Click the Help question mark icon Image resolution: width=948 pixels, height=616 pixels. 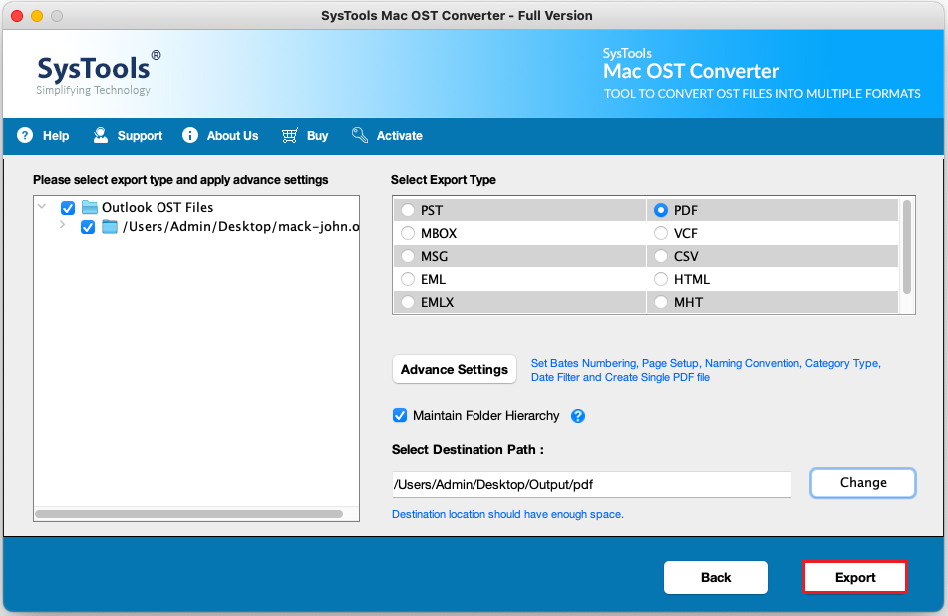pyautogui.click(x=25, y=135)
